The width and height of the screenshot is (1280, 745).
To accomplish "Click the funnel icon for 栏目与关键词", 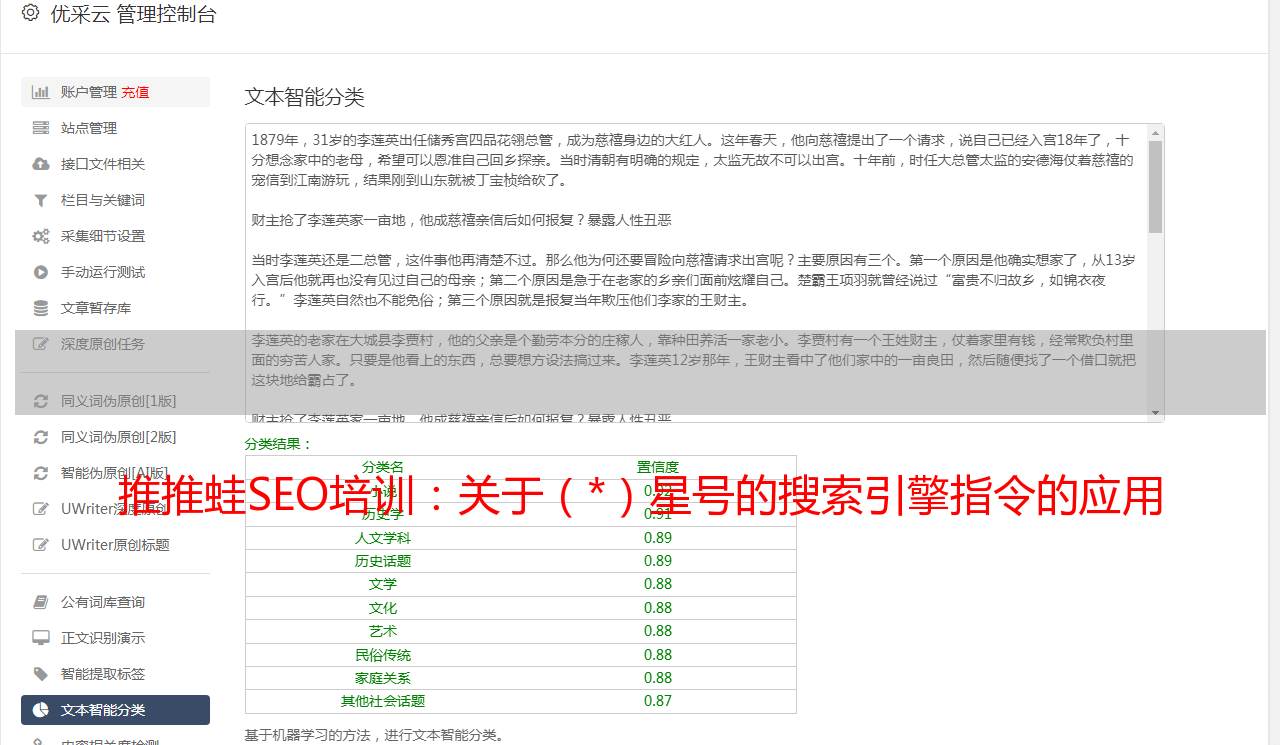I will [x=41, y=200].
